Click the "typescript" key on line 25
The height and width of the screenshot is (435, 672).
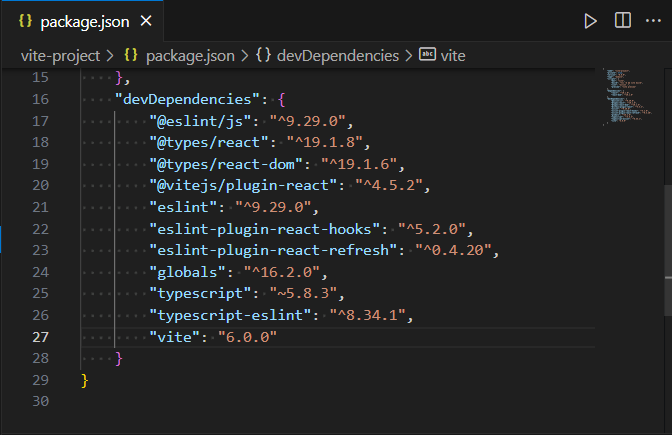[200, 294]
